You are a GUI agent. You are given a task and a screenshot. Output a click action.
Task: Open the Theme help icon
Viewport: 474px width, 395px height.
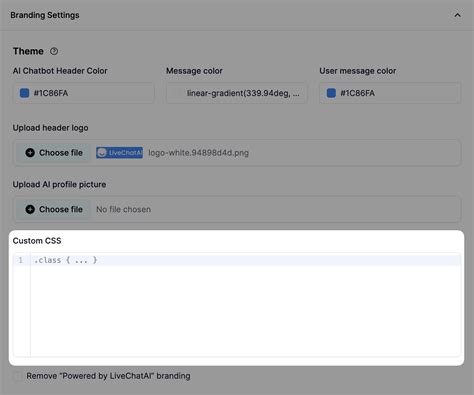tap(54, 51)
